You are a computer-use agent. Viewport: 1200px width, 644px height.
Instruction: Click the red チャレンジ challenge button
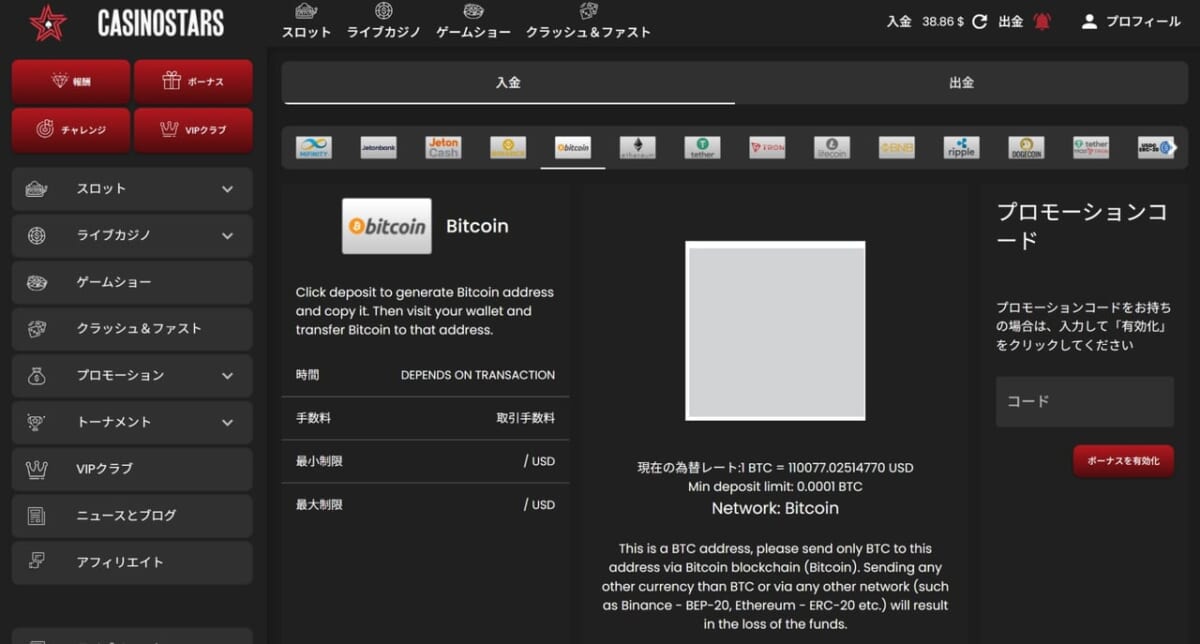(71, 130)
